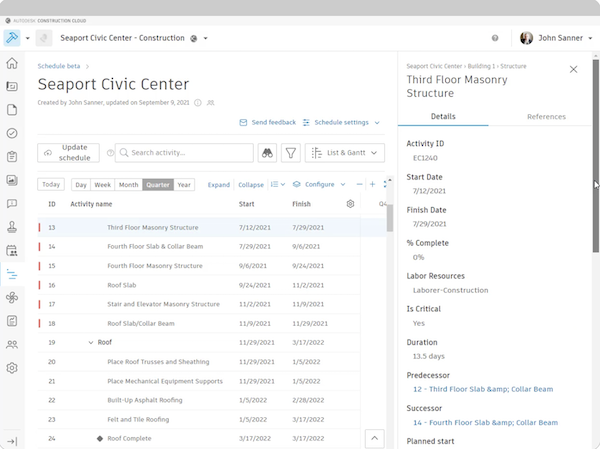
Task: Select the Roof Complete milestone row
Action: click(199, 439)
